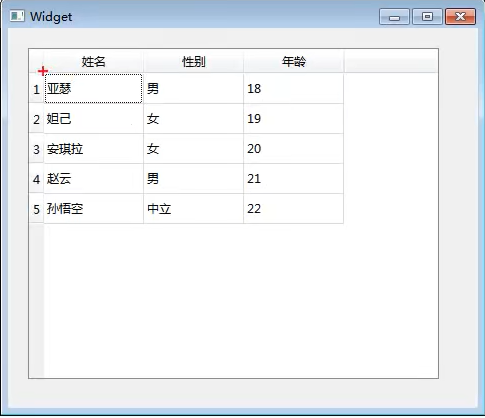485x418 pixels.
Task: Select the cell 妲己
Action: click(x=94, y=119)
